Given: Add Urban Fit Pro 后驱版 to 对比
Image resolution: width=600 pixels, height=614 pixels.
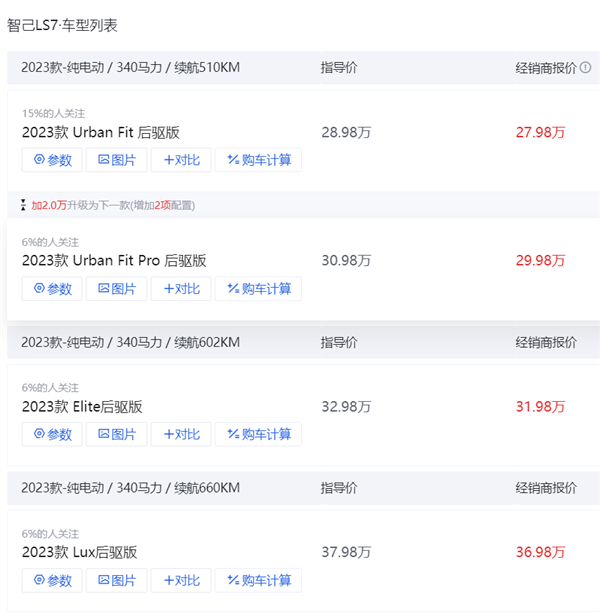Looking at the screenshot, I should pos(181,289).
